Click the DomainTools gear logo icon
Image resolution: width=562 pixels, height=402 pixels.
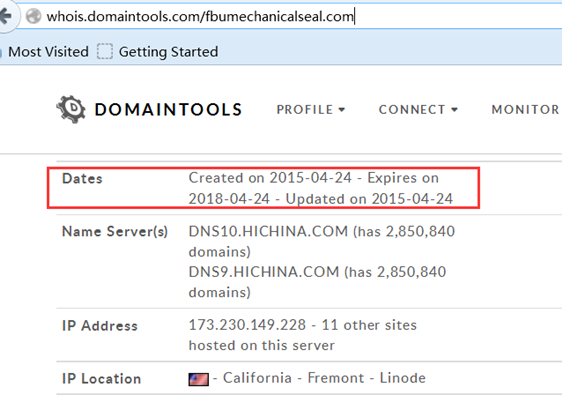tap(71, 109)
